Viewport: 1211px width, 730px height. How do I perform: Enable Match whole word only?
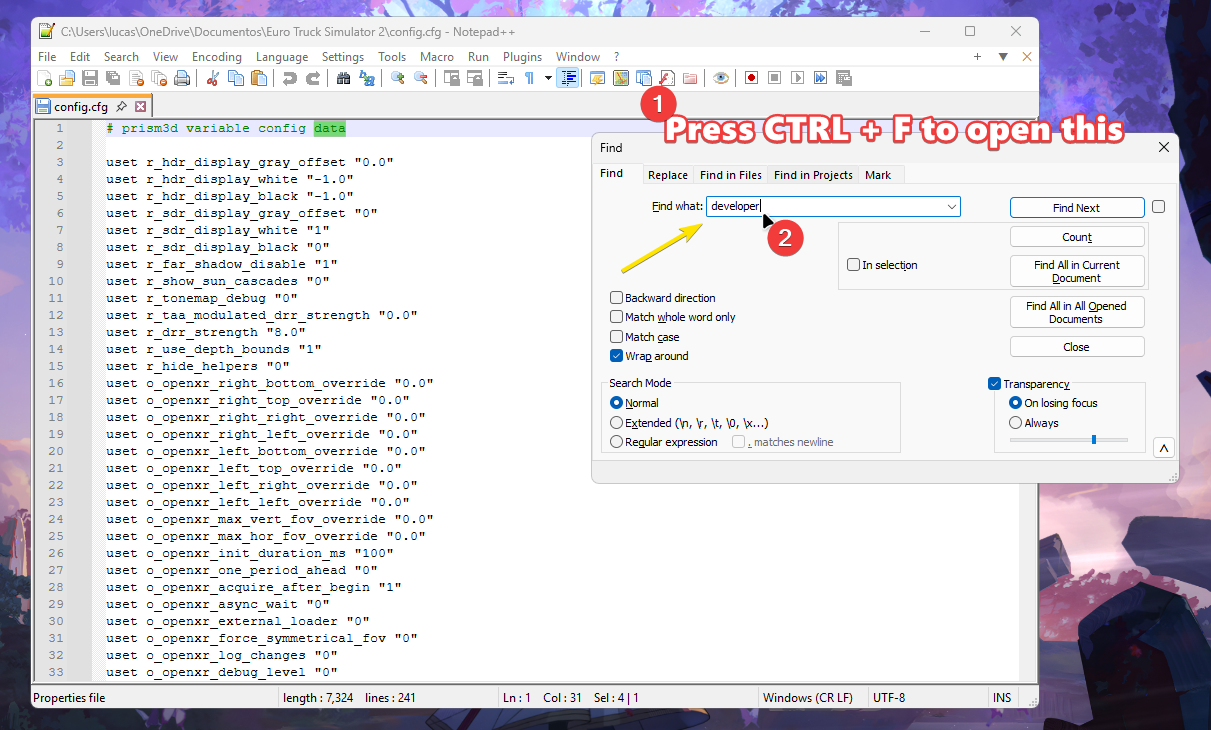coord(617,317)
